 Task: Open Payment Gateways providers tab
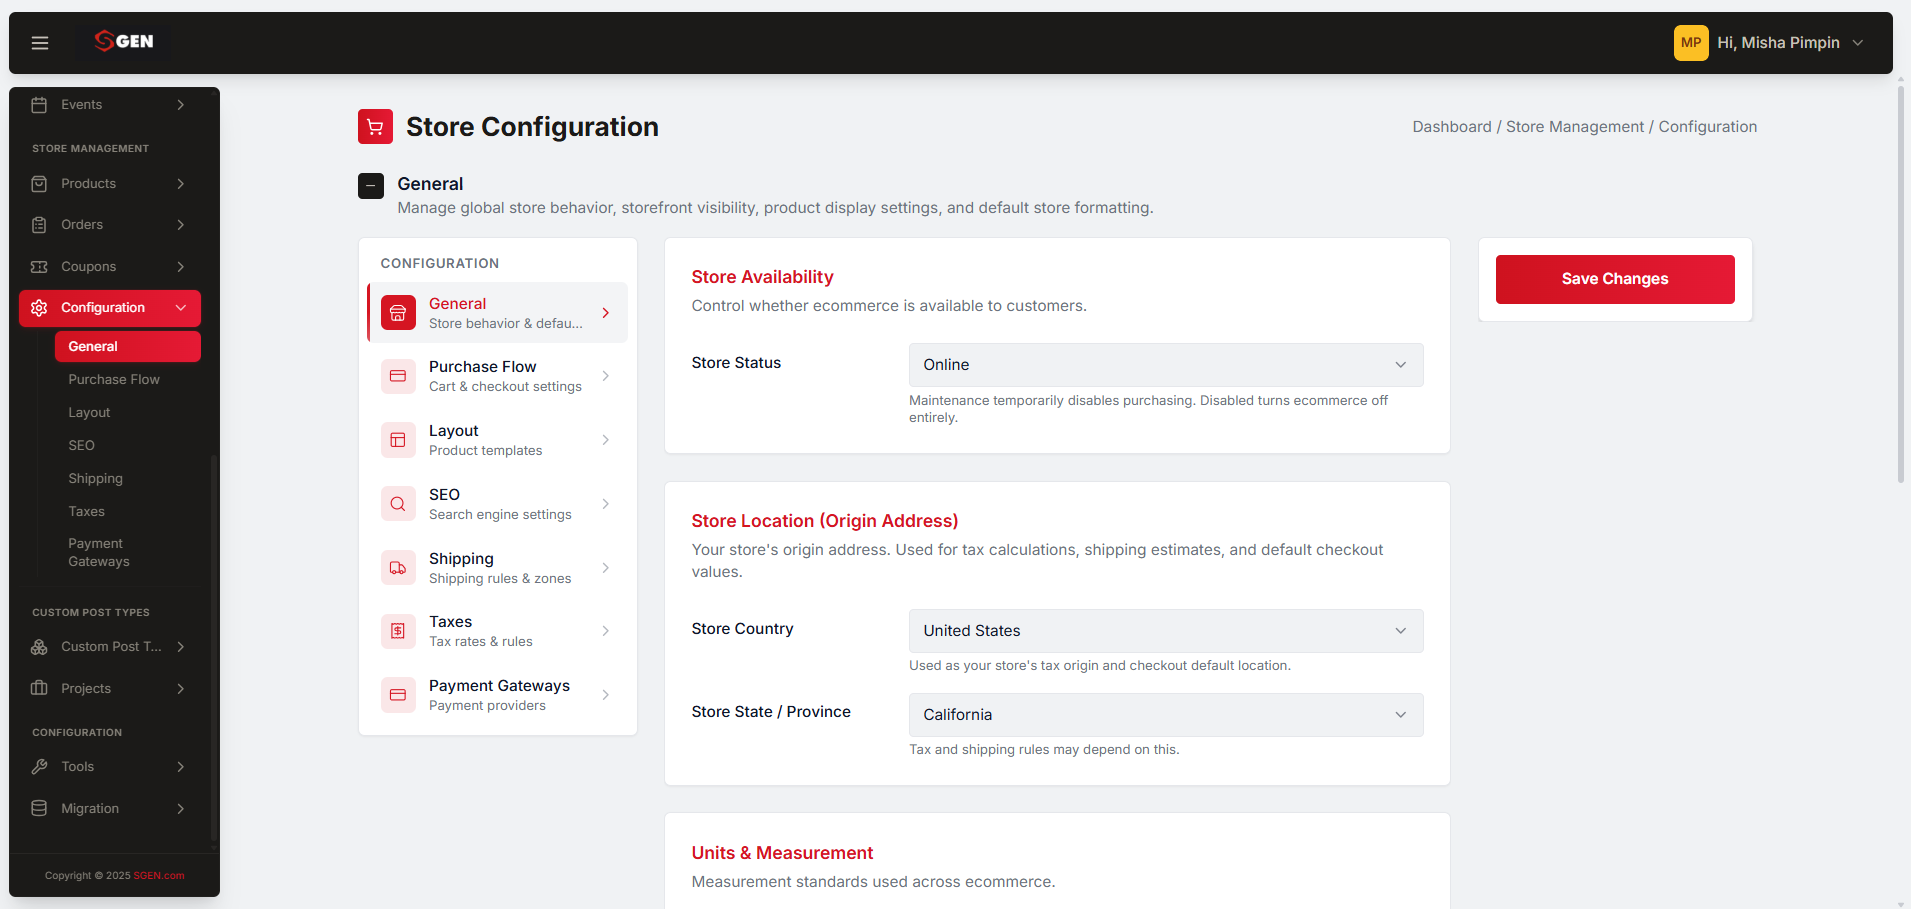click(498, 695)
